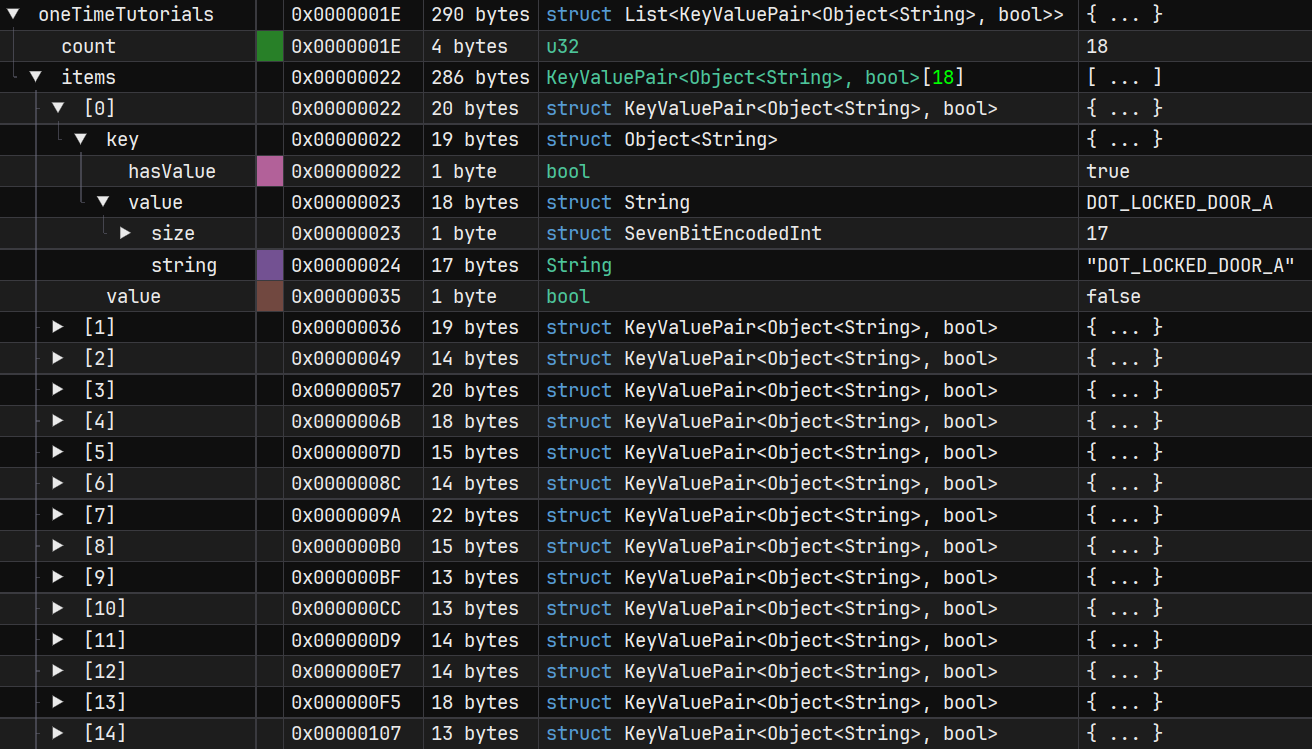Click the address 0x0000001E of oneTimeTutorials
This screenshot has height=749, width=1312.
pyautogui.click(x=346, y=14)
